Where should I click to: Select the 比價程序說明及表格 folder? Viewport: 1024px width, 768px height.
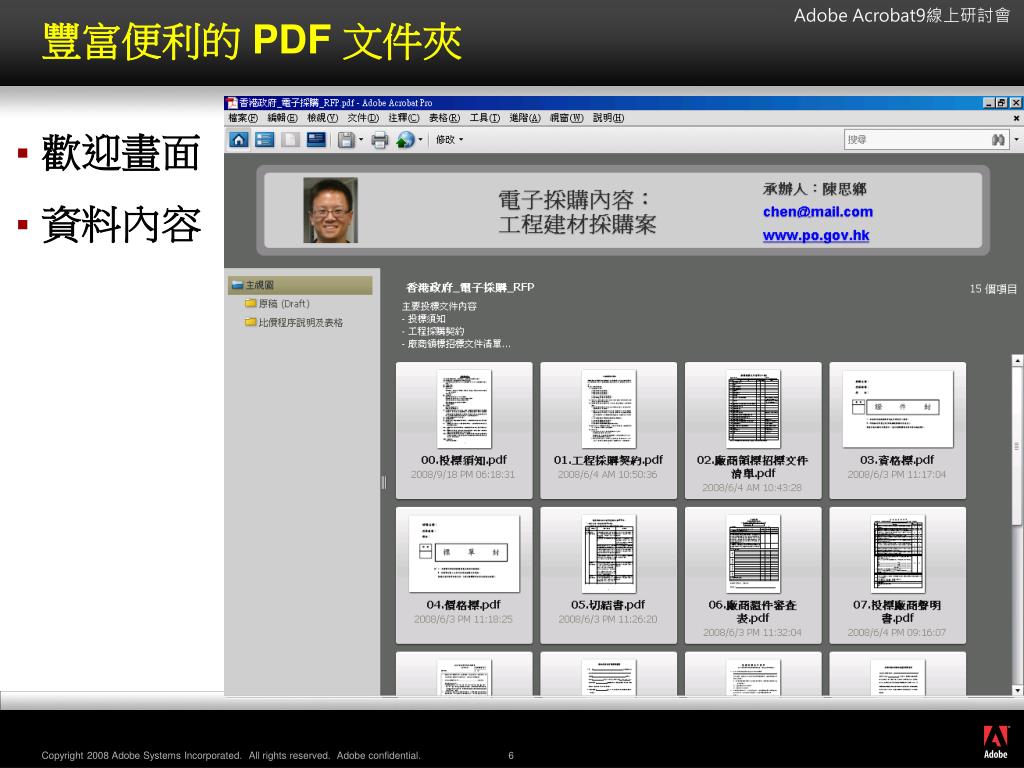[x=294, y=323]
